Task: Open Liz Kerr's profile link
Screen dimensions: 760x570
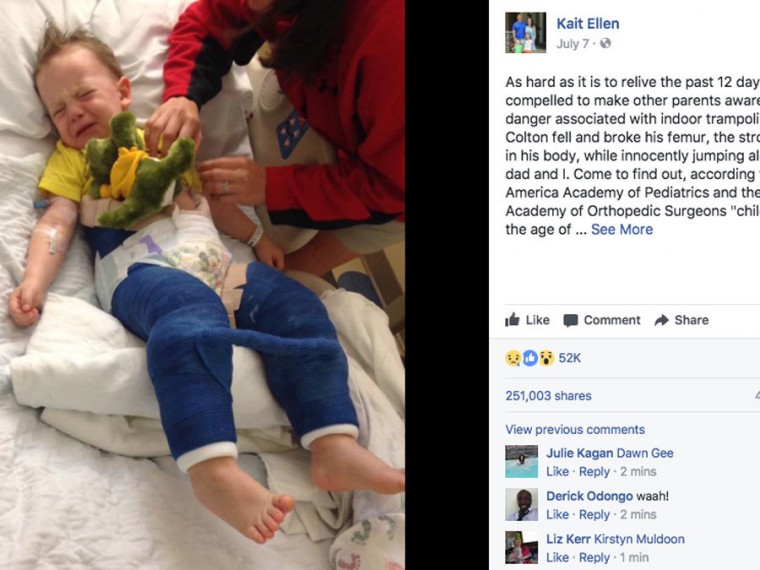Action: coord(568,539)
